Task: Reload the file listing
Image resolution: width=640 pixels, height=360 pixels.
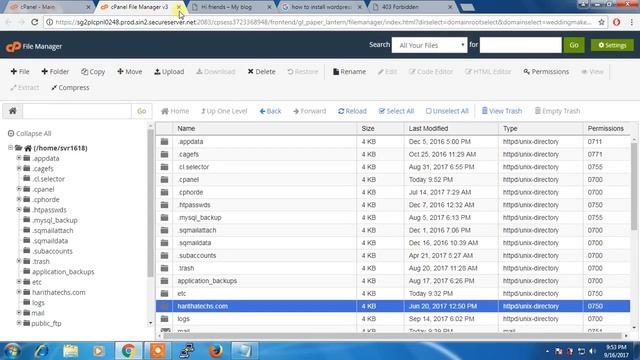Action: point(352,111)
